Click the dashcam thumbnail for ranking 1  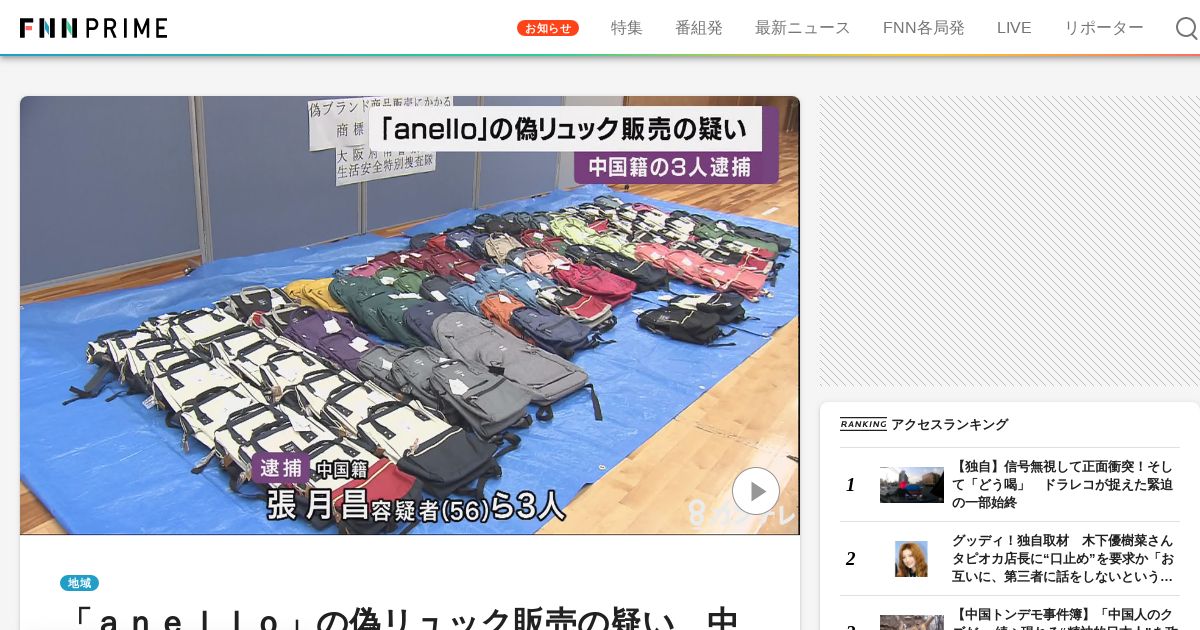pos(912,485)
